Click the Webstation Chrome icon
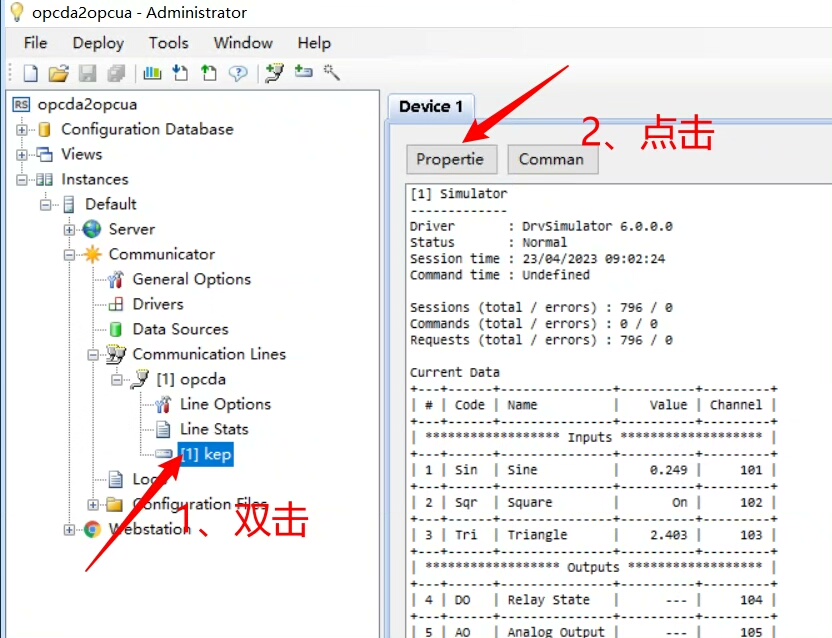832x638 pixels. coord(92,529)
